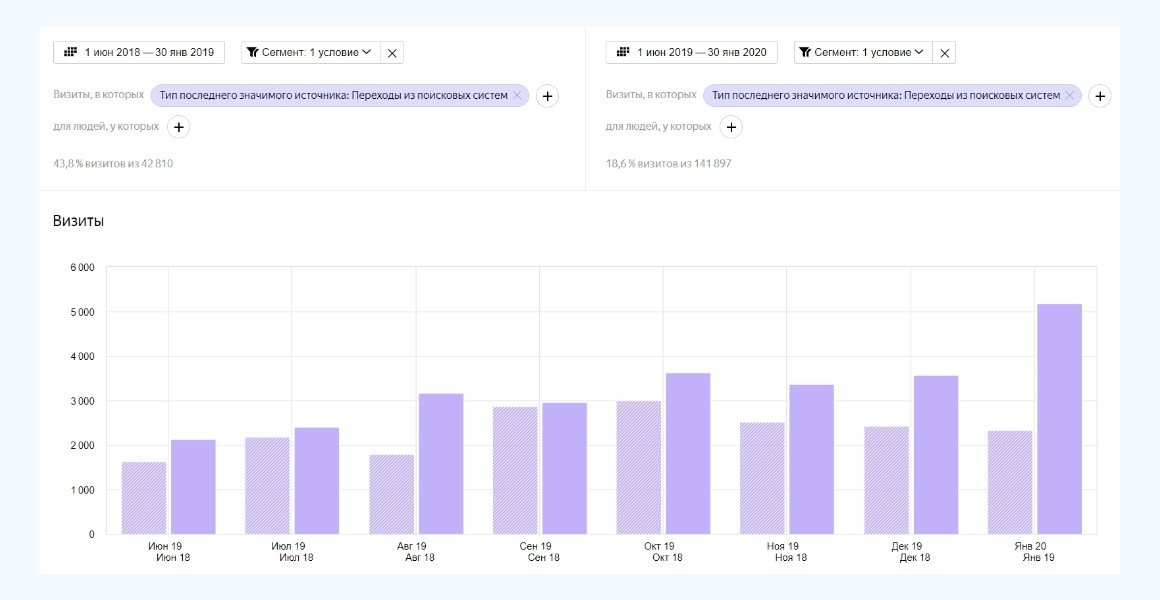Add a visit condition in the right panel
1160x600 pixels.
[x=1099, y=96]
